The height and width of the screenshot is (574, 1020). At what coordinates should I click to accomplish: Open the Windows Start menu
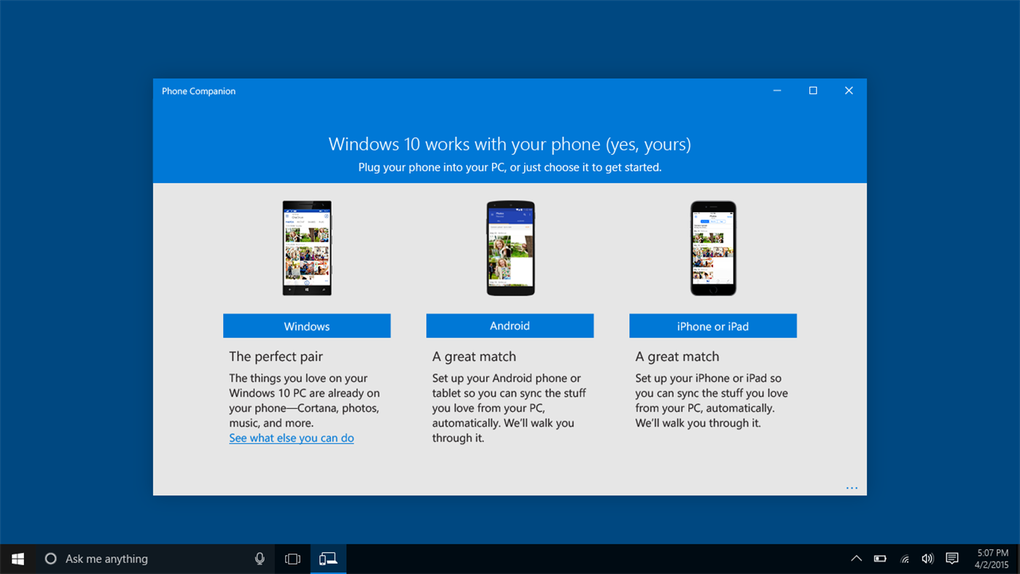click(18, 559)
